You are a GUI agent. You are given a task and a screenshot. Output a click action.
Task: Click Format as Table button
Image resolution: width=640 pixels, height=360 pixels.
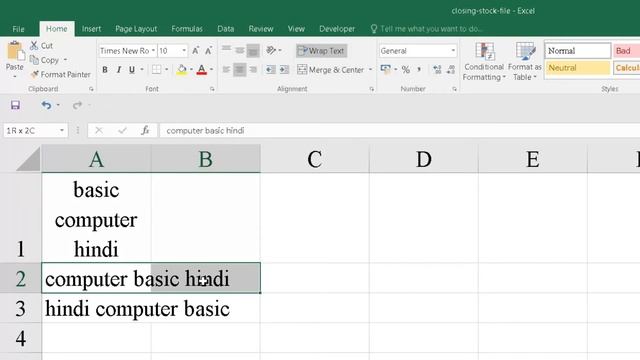tap(524, 61)
